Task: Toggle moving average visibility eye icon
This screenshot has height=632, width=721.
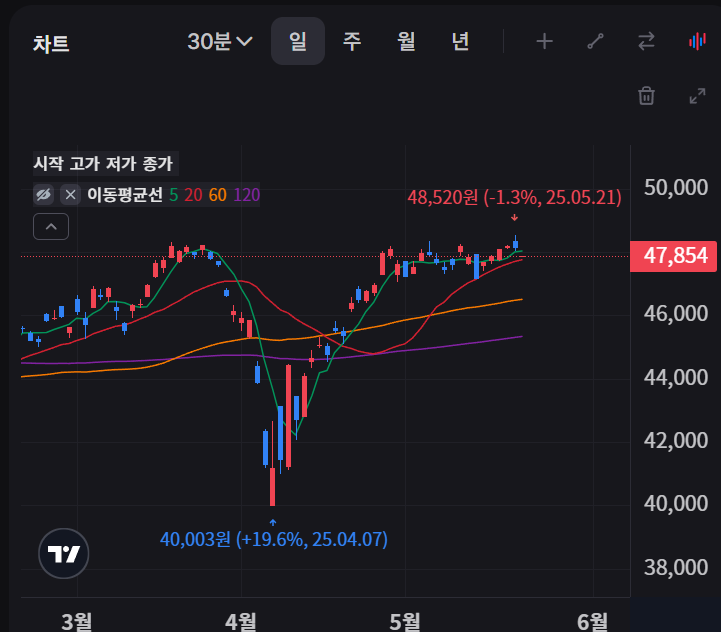Action: 44,195
